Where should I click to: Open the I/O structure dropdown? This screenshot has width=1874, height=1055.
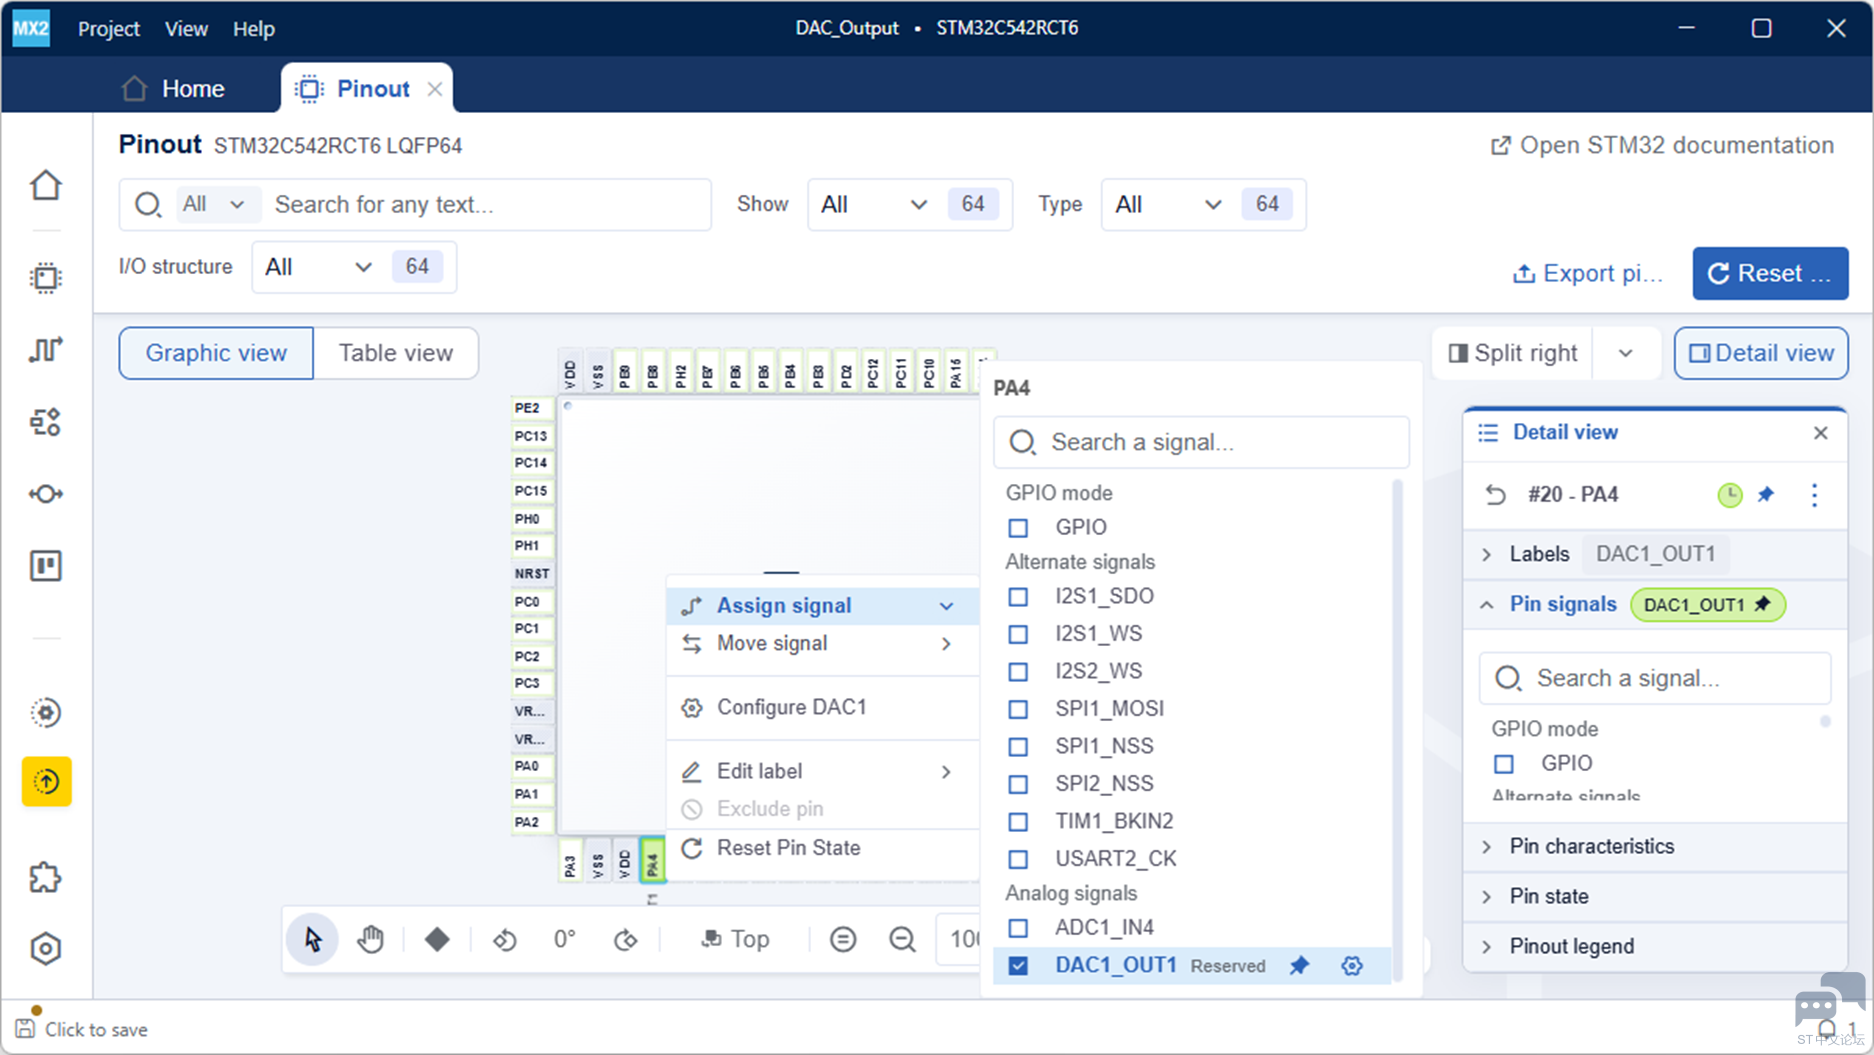[x=354, y=267]
